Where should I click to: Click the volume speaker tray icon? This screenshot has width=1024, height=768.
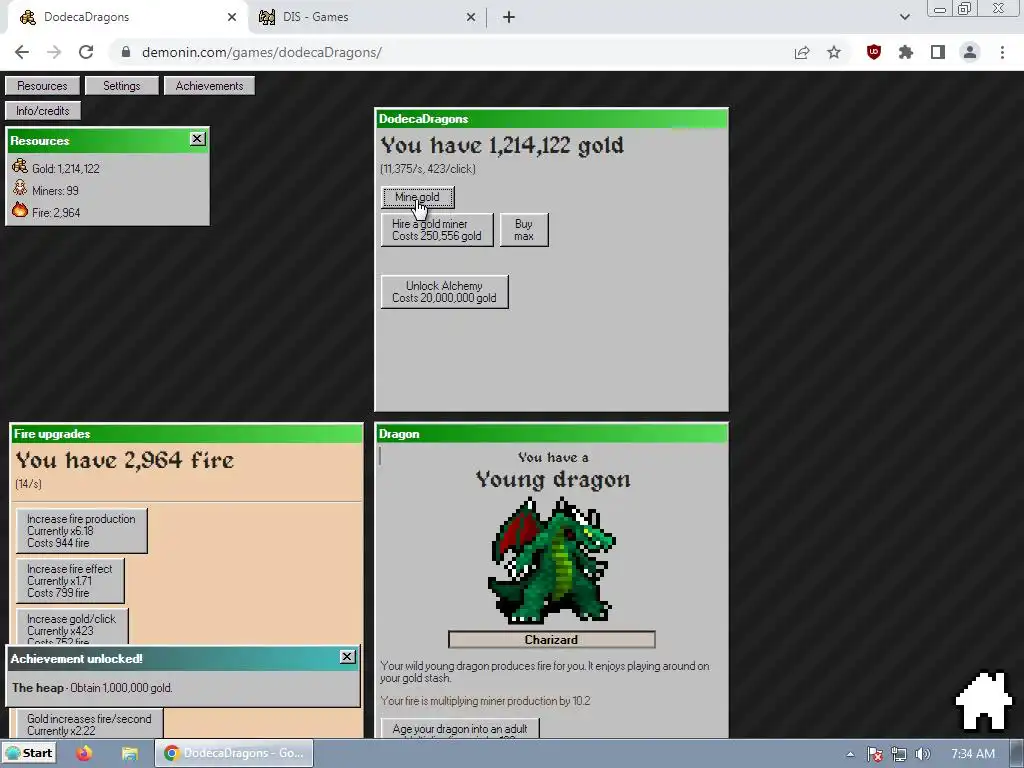click(x=923, y=754)
